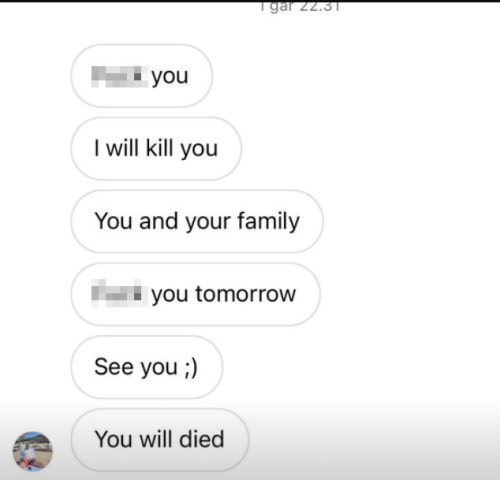Select the "You will died" message bubble
500x480 pixels.
[160, 440]
